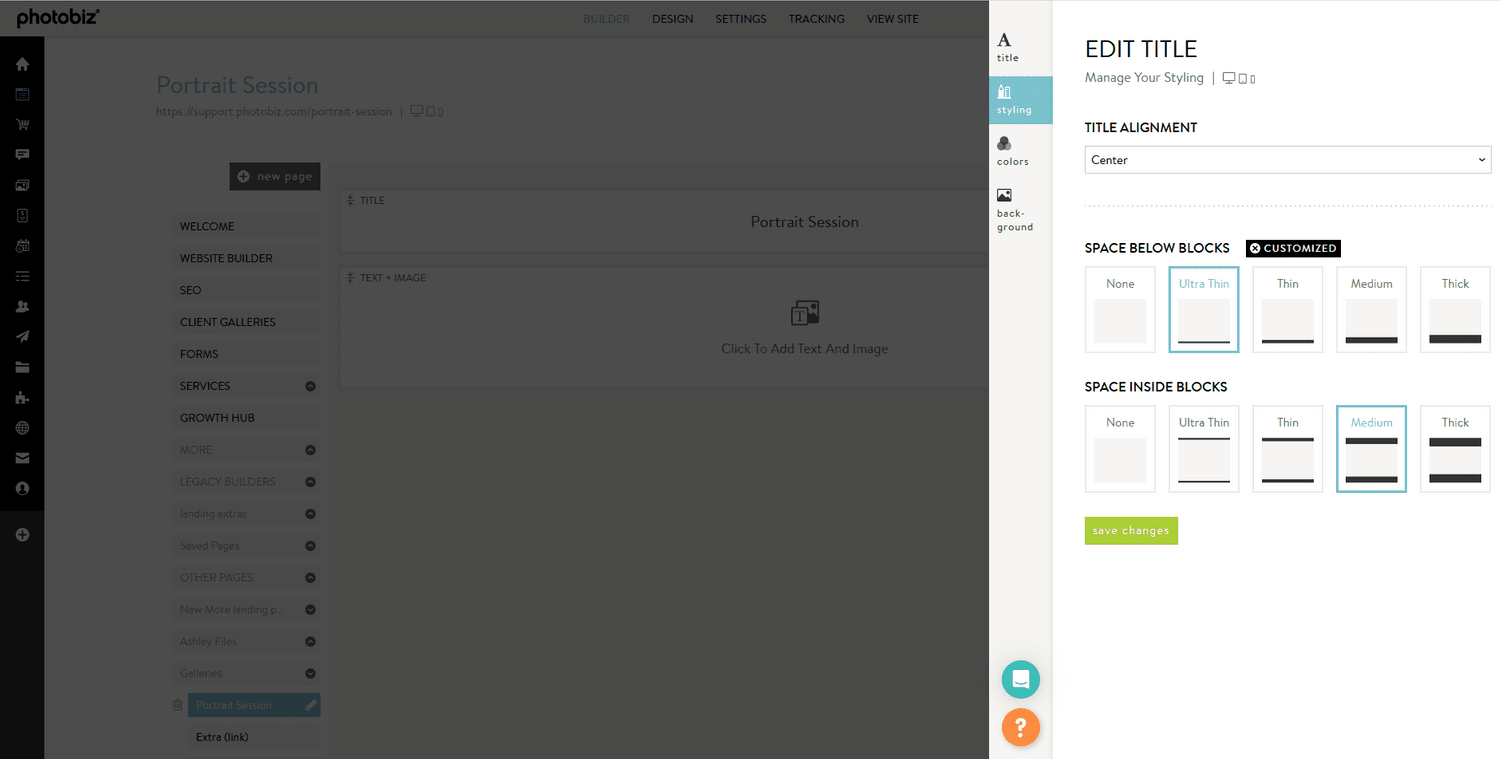Screen dimensions: 1500x759
Task: Click the home icon in left sidebar
Action: 22,64
